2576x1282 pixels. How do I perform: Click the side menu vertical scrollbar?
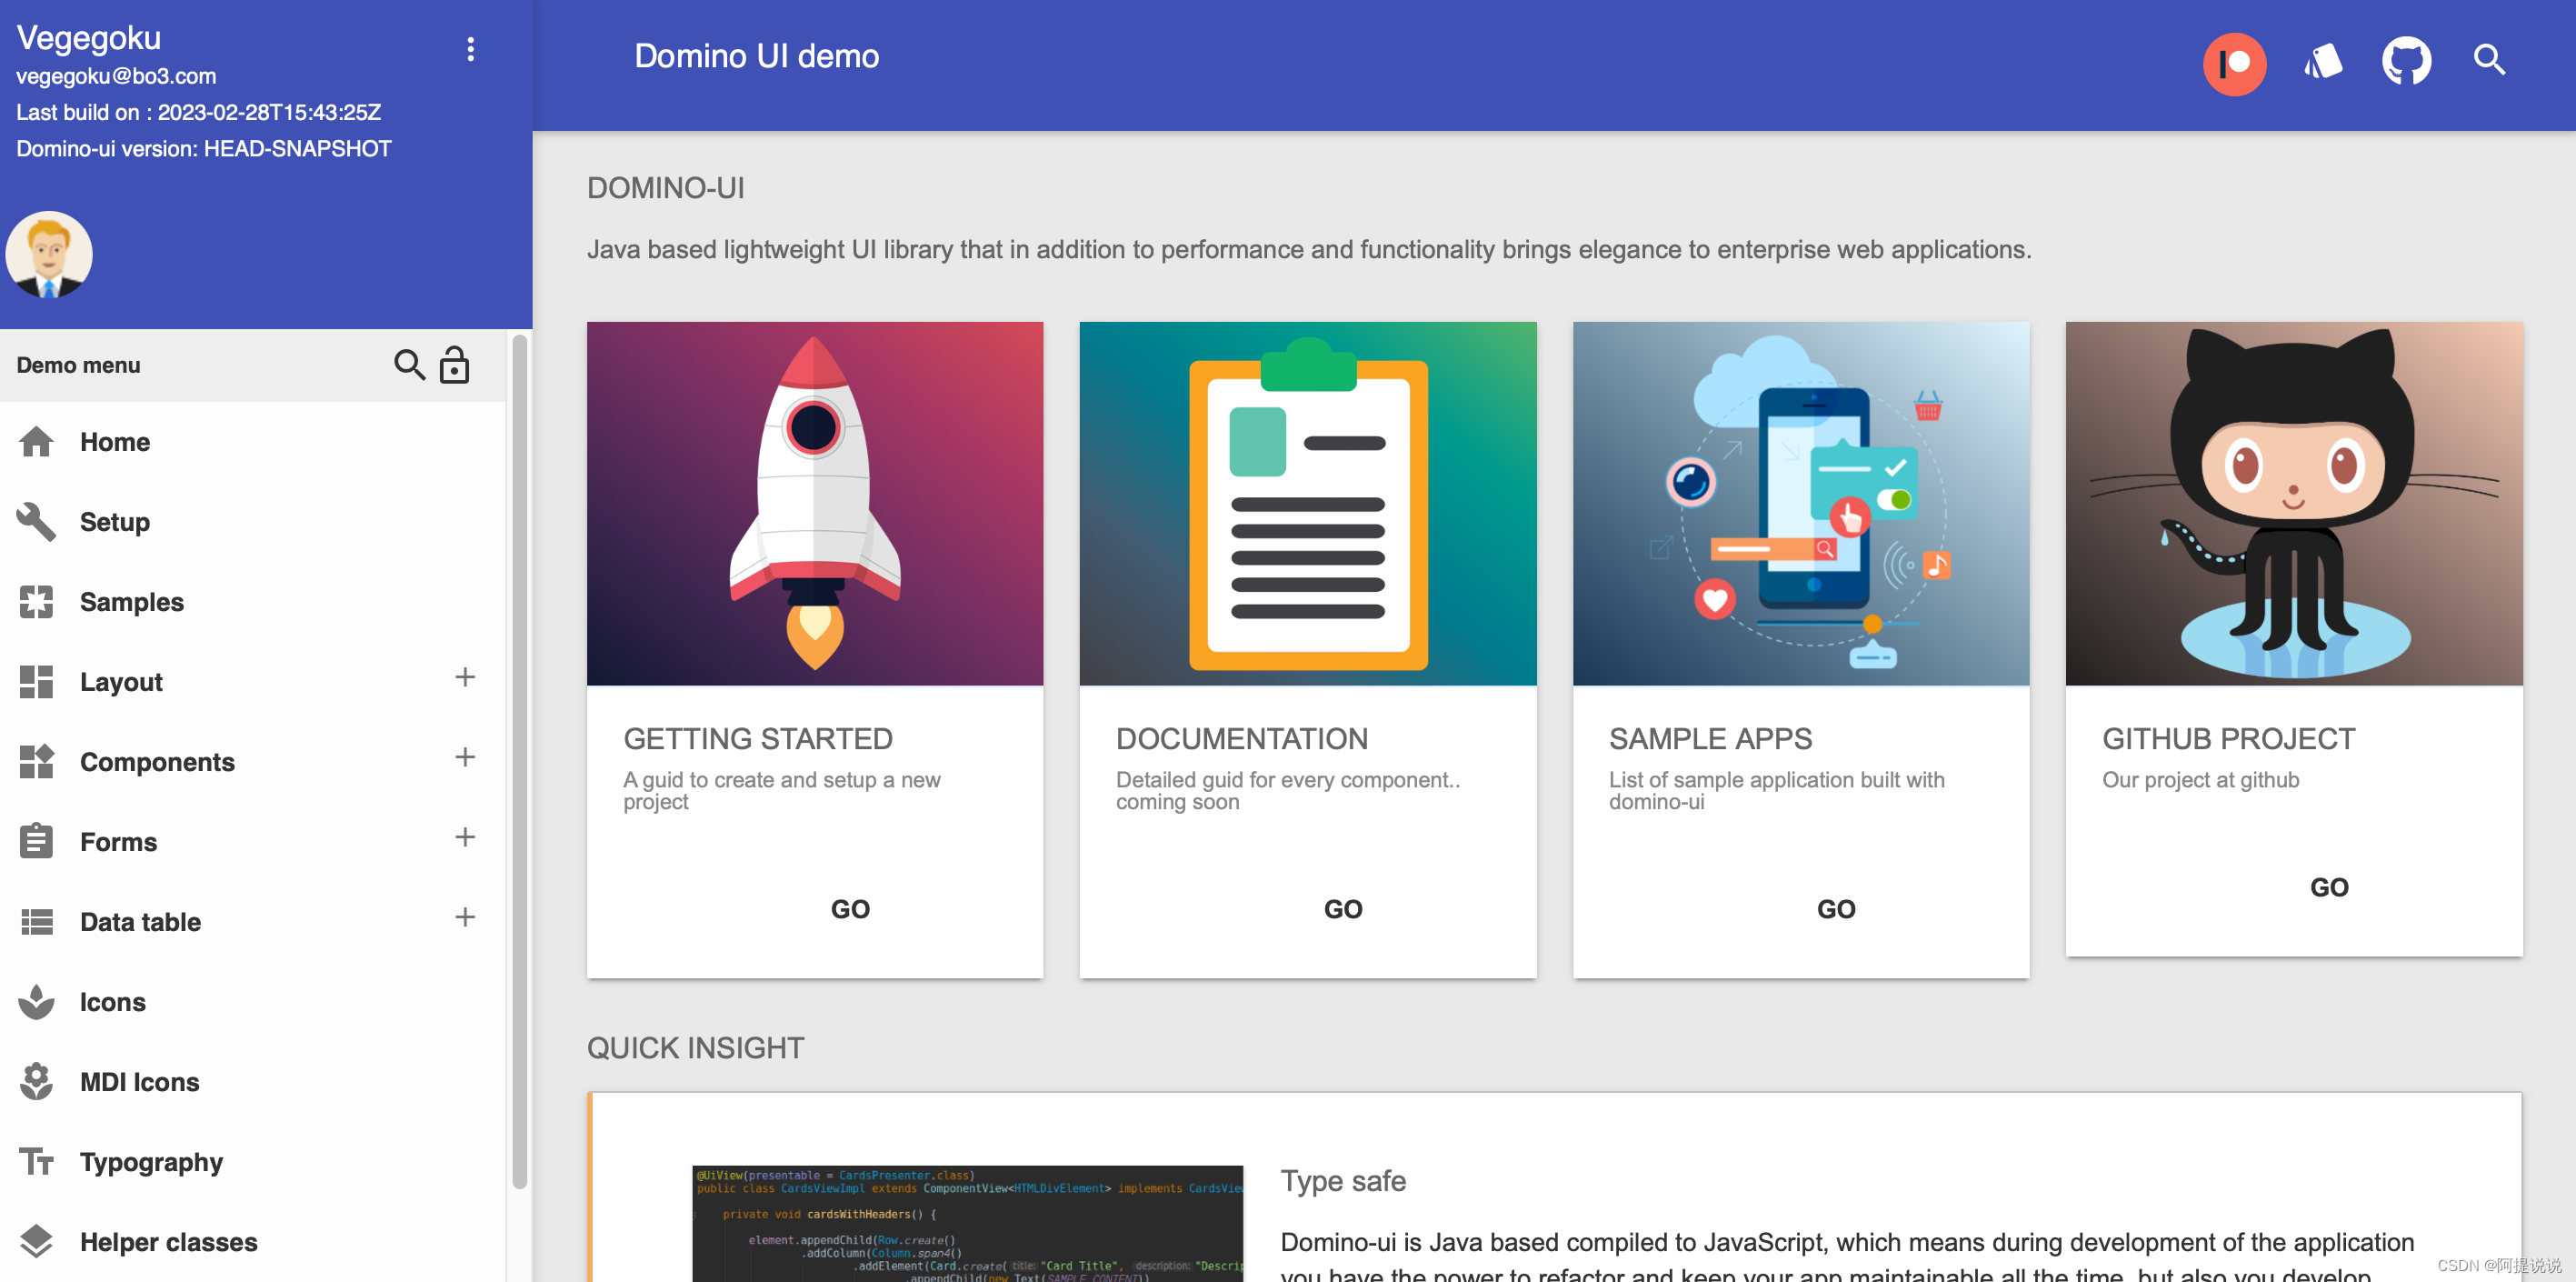[x=519, y=762]
